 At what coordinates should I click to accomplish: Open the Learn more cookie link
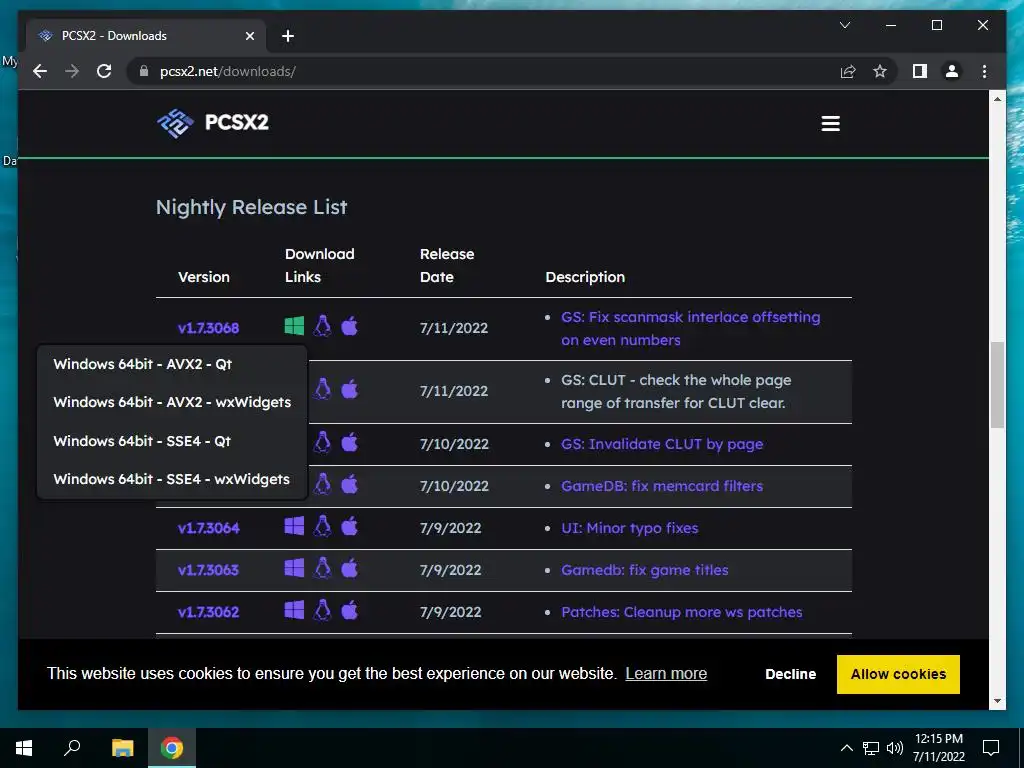click(x=666, y=673)
